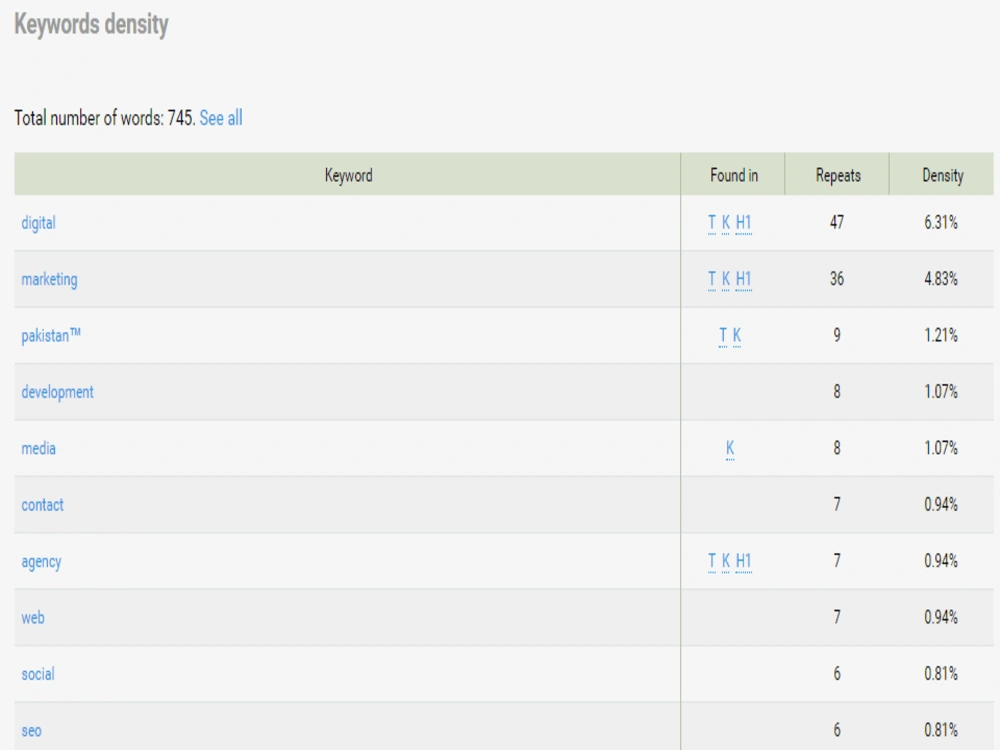Click density 0.94% in agency row

941,561
